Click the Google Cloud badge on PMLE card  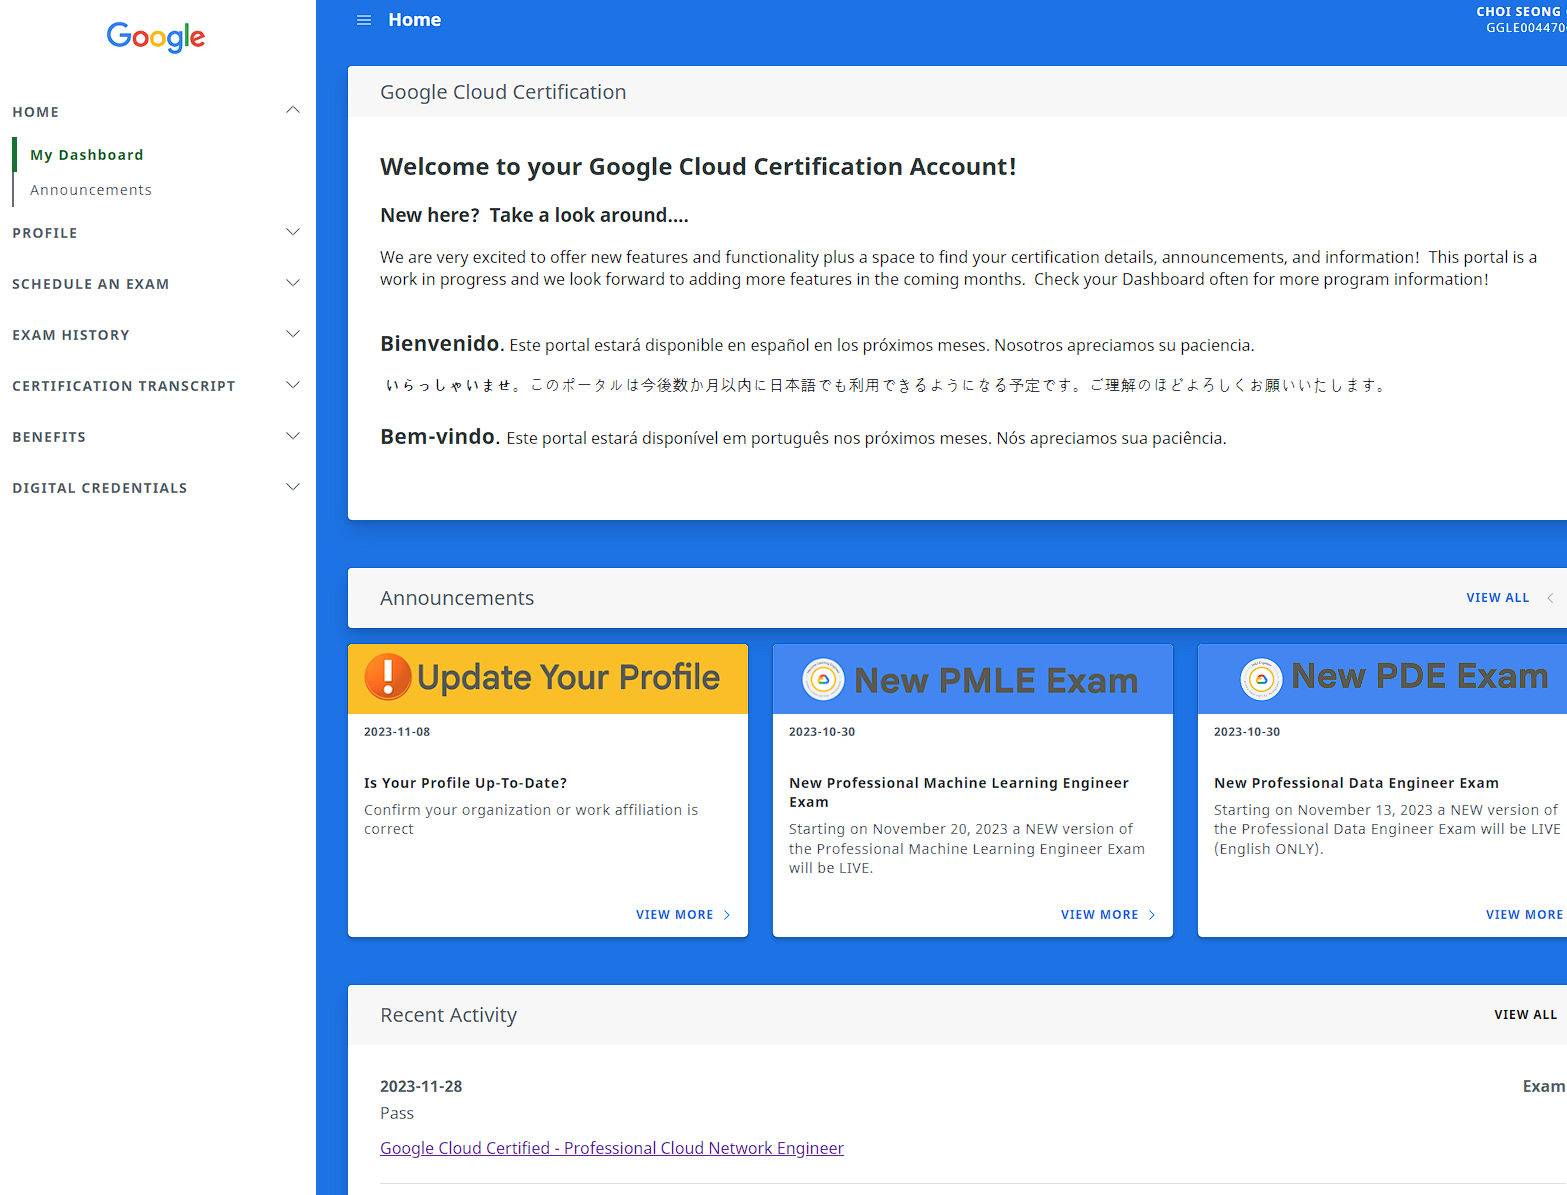coord(823,680)
